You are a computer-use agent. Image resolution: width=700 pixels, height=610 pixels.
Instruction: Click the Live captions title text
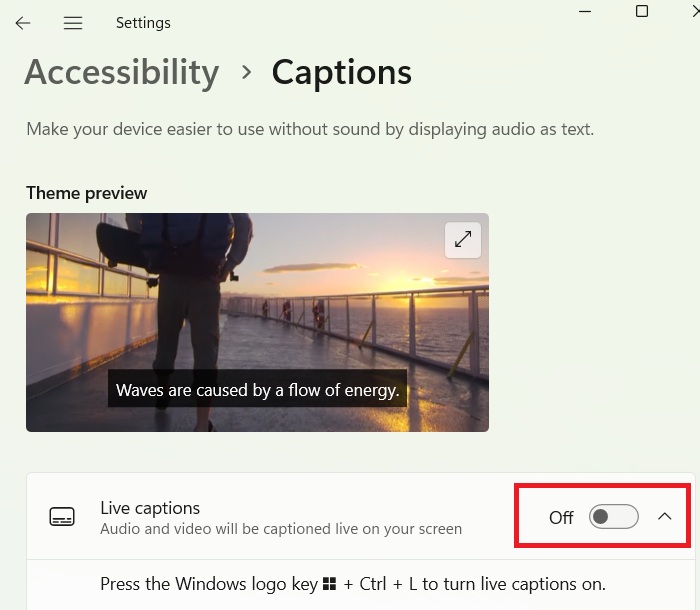[x=150, y=508]
